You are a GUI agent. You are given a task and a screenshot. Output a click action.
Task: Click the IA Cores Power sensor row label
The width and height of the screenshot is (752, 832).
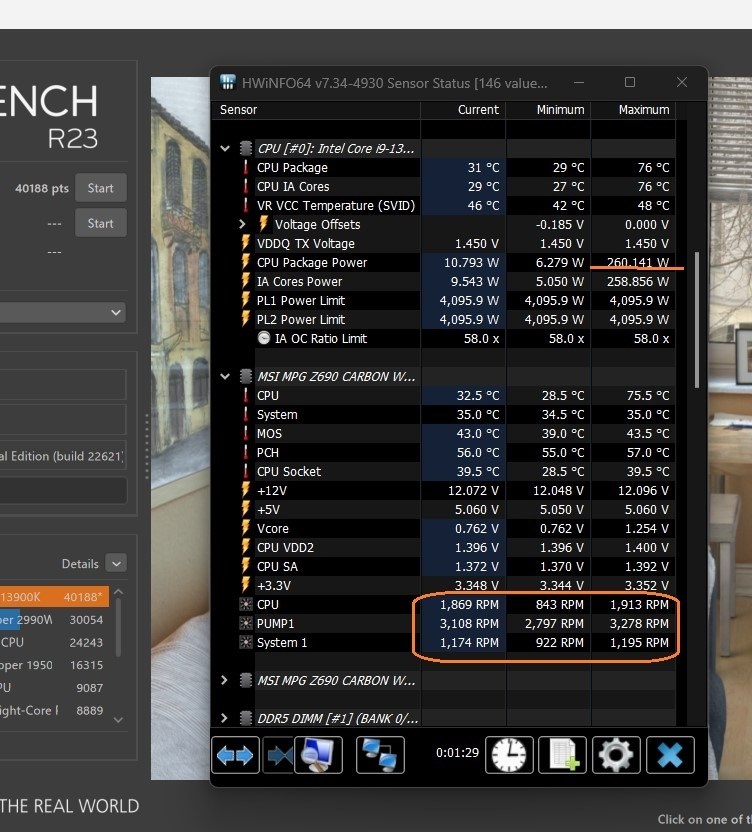[299, 282]
